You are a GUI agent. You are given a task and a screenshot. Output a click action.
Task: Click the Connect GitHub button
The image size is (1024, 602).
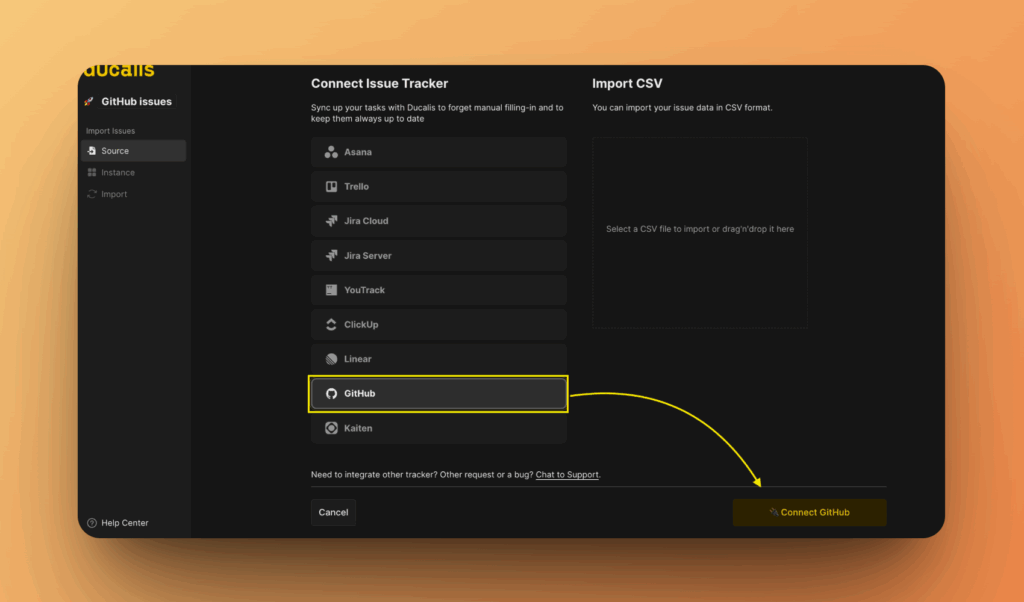[x=809, y=511]
